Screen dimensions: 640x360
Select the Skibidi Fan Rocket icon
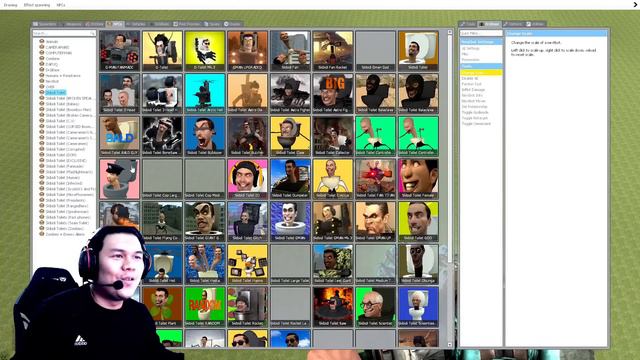pos(333,51)
